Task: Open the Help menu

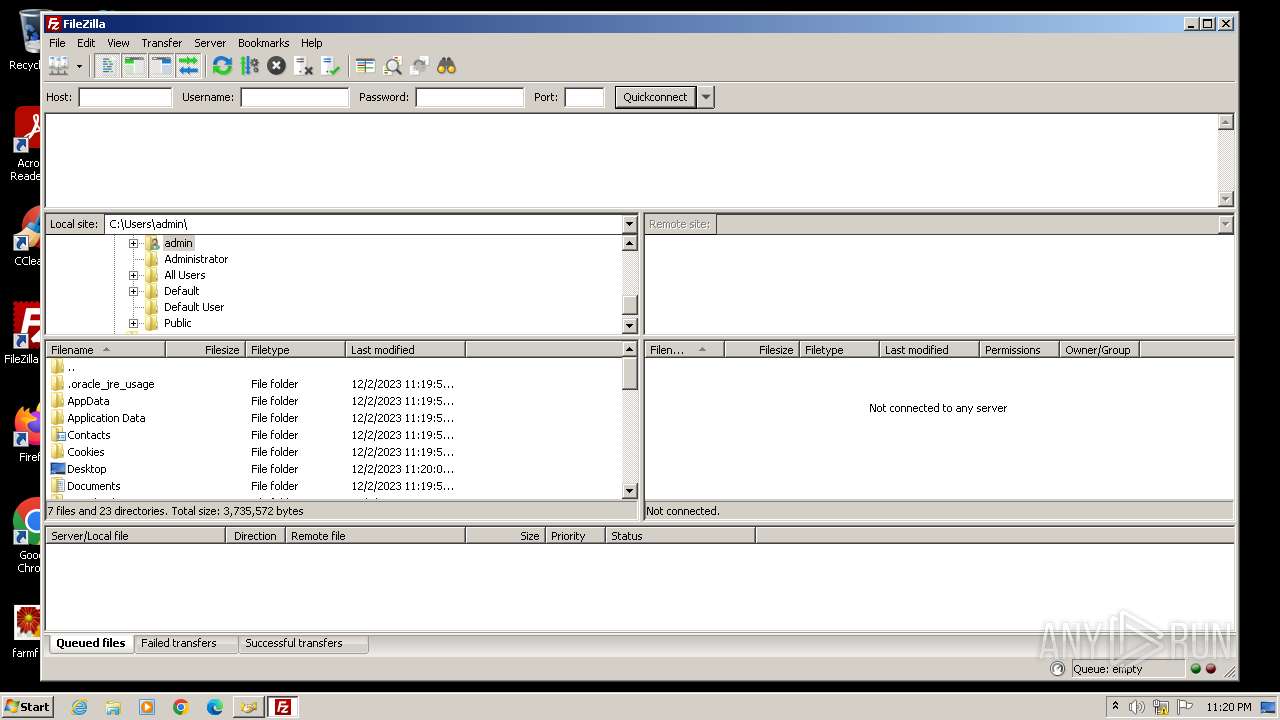Action: pos(312,43)
